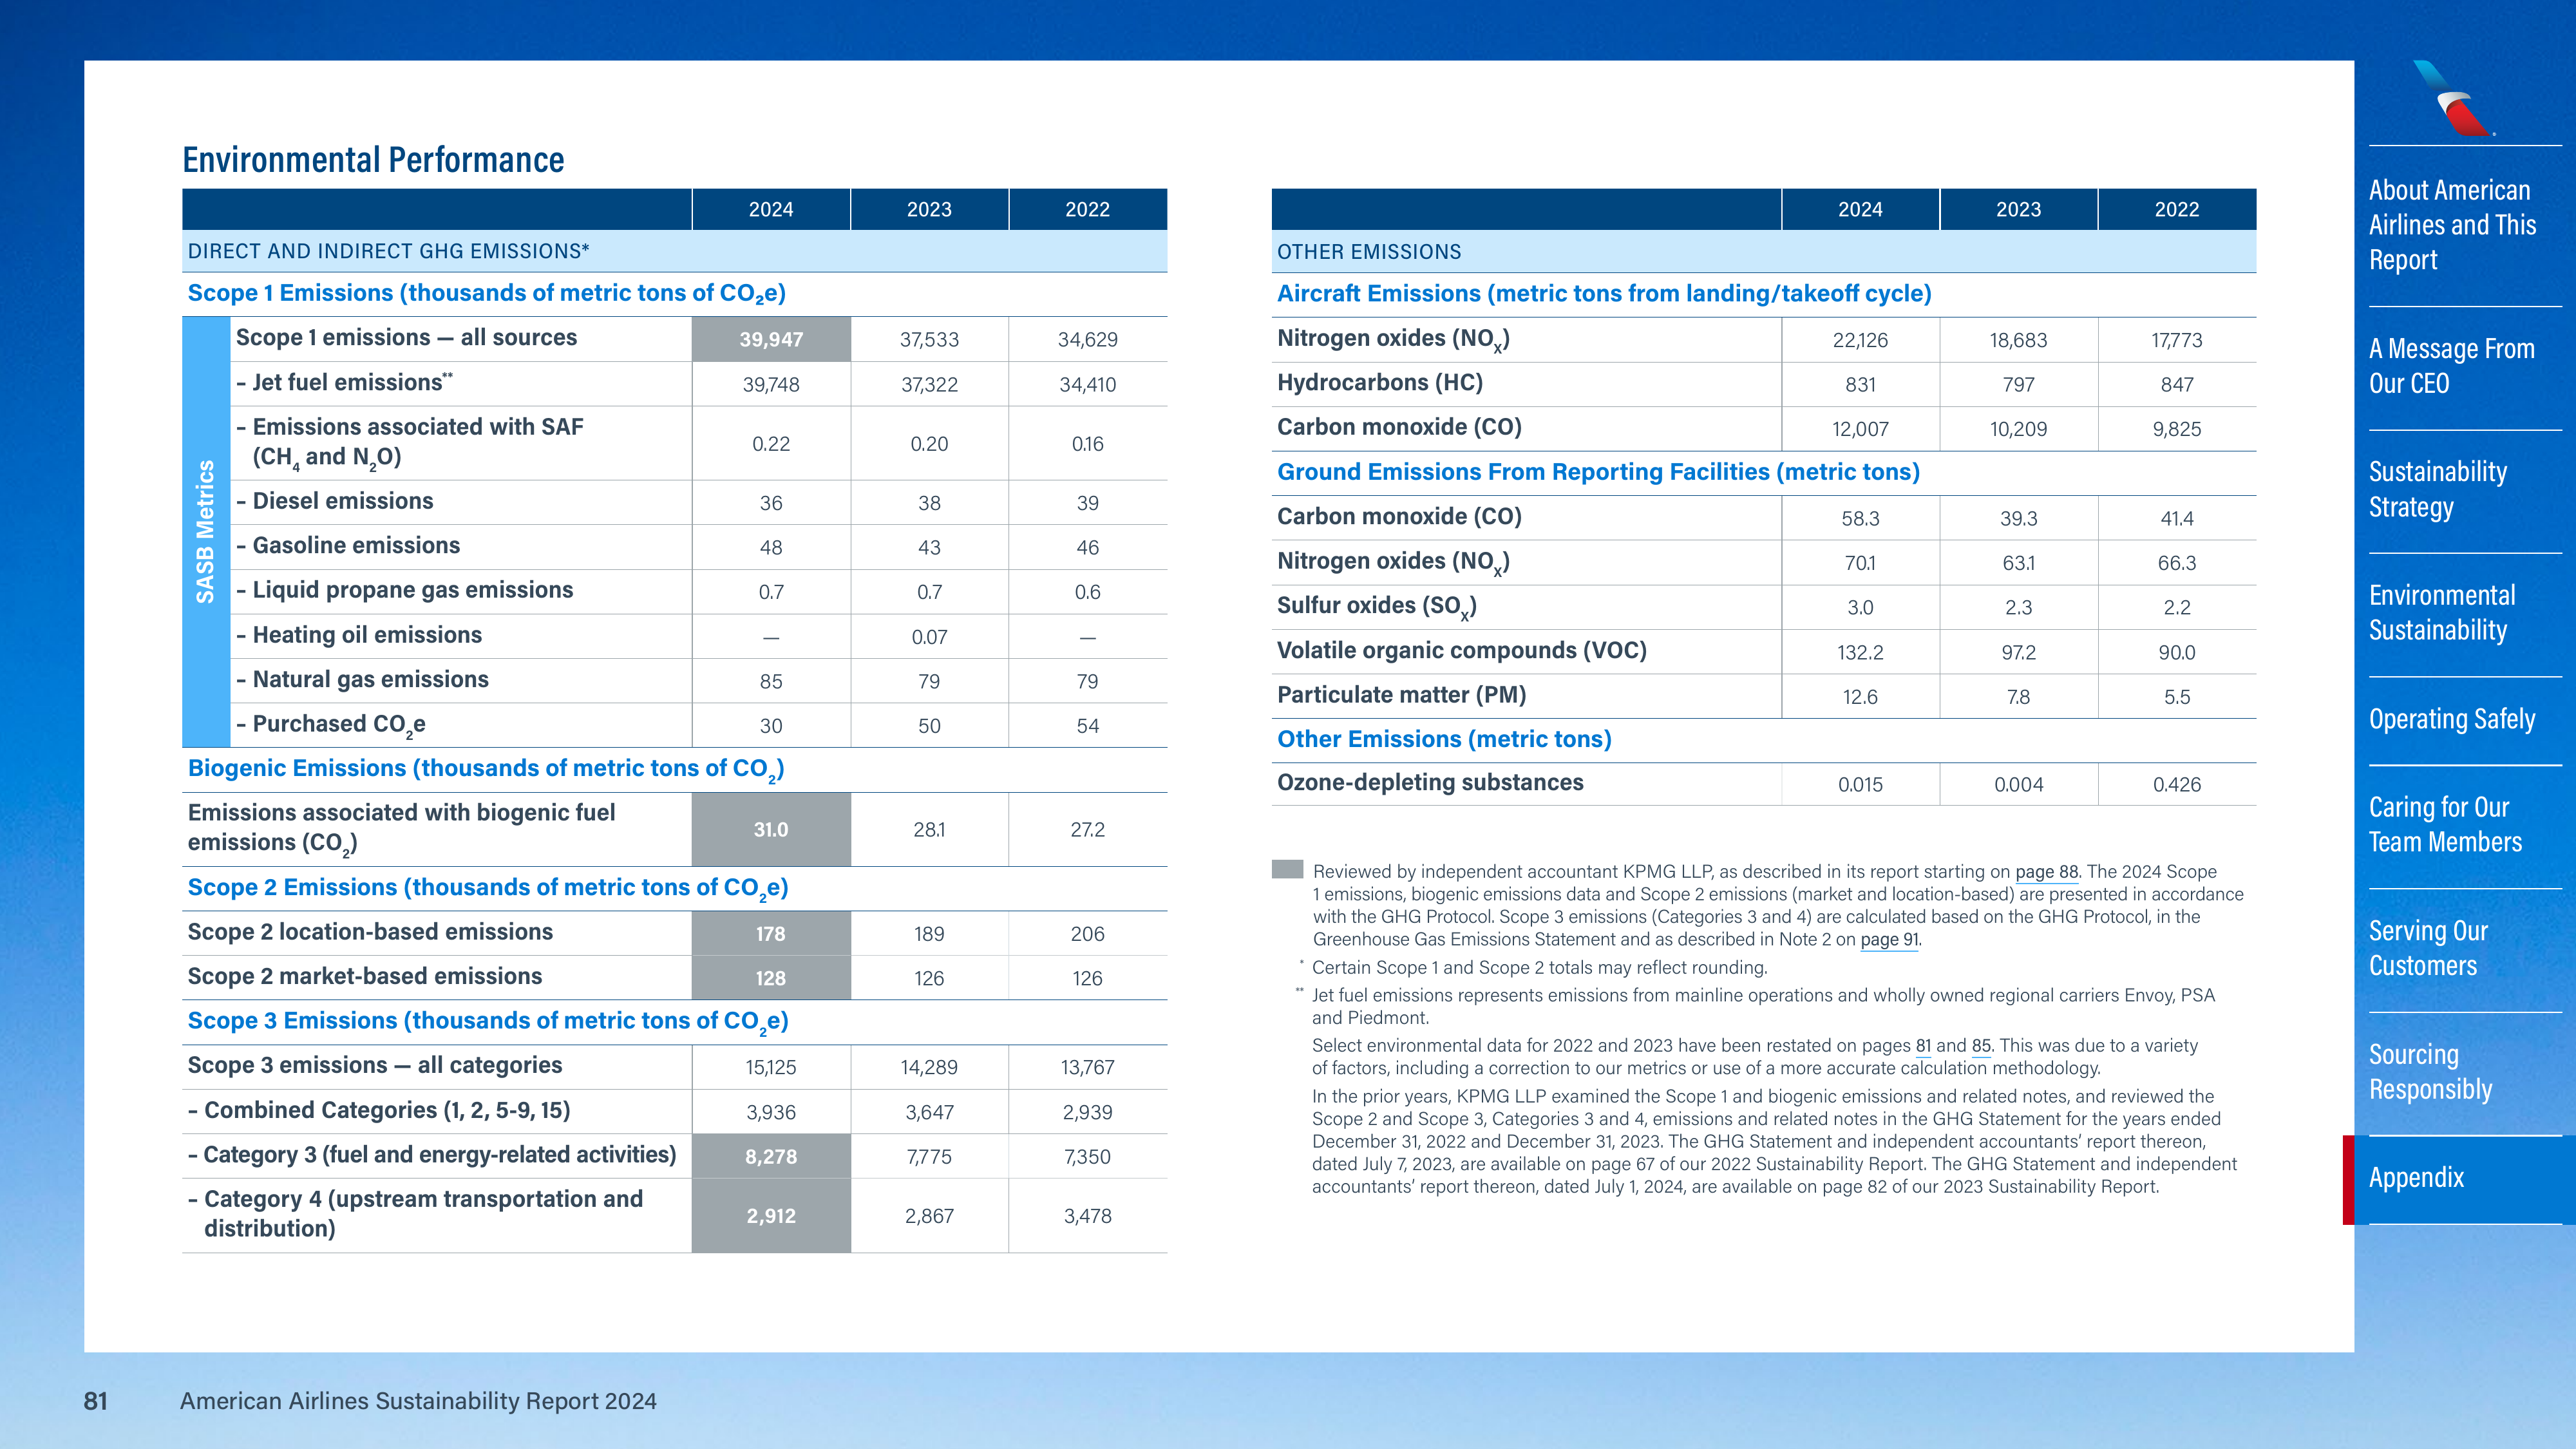Select ground Carbon monoxide 2024 value 58.3

[x=1860, y=519]
